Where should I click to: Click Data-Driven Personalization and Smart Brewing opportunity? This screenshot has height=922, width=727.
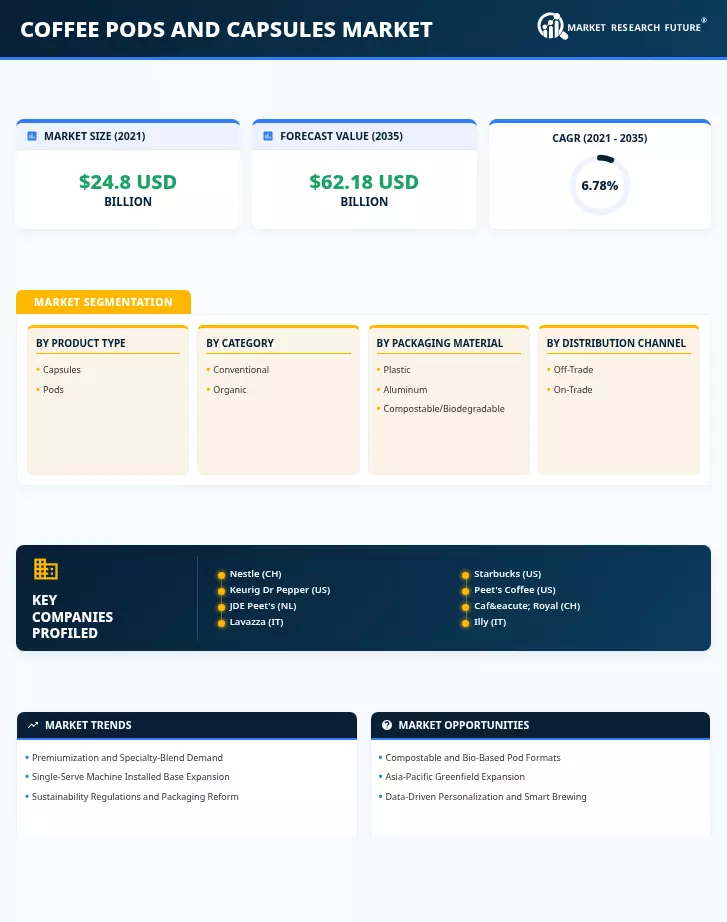click(486, 797)
